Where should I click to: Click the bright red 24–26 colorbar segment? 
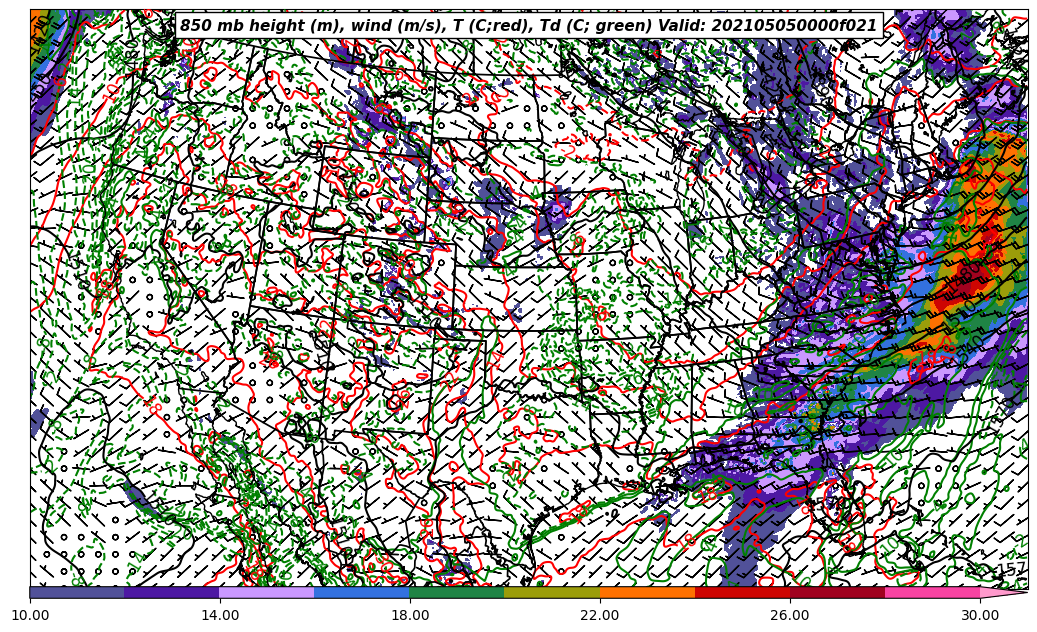coord(742,592)
